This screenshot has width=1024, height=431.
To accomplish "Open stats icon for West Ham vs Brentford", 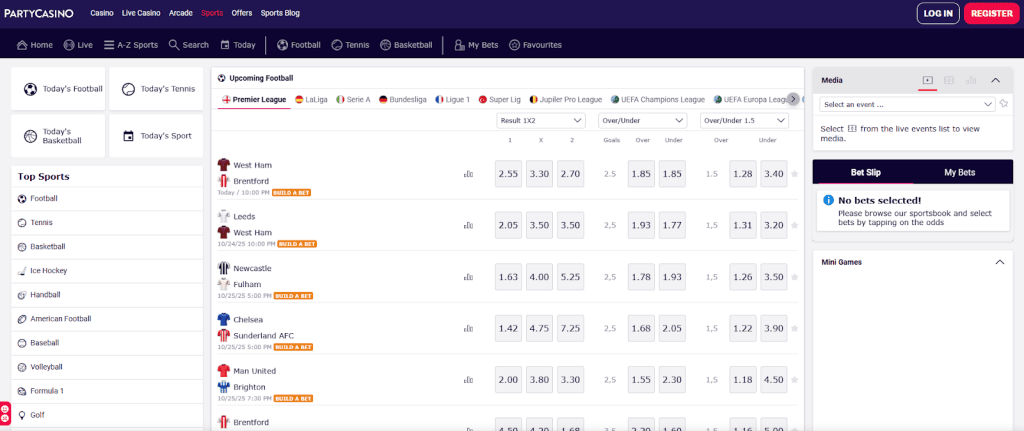I will (468, 174).
